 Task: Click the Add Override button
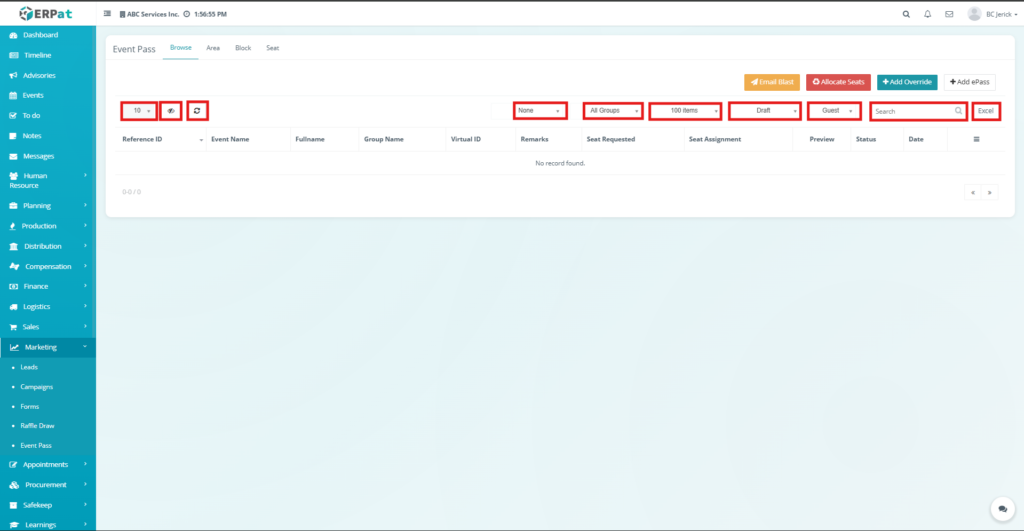coord(907,82)
